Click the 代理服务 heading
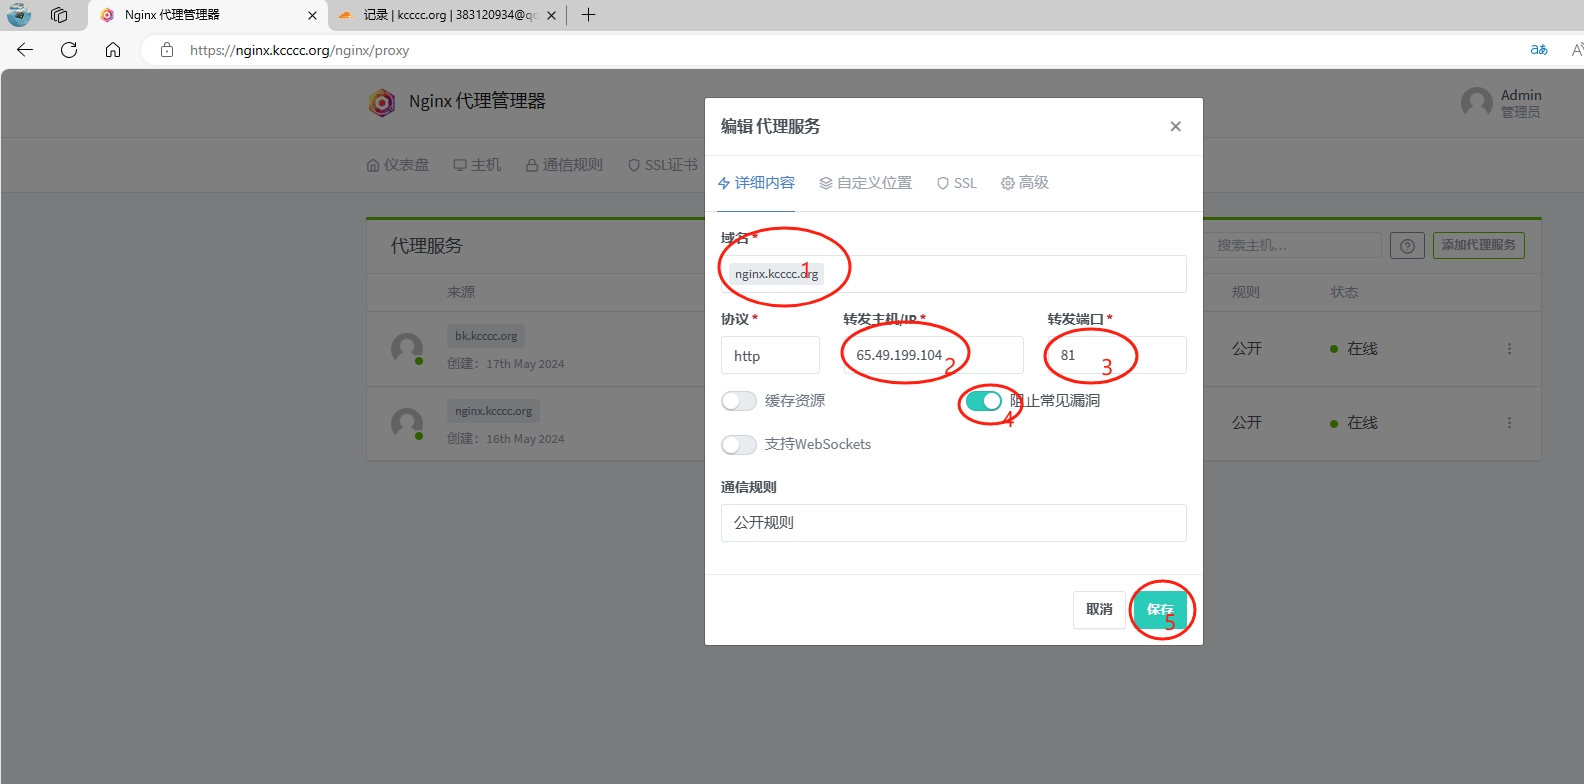This screenshot has height=784, width=1584. click(427, 246)
